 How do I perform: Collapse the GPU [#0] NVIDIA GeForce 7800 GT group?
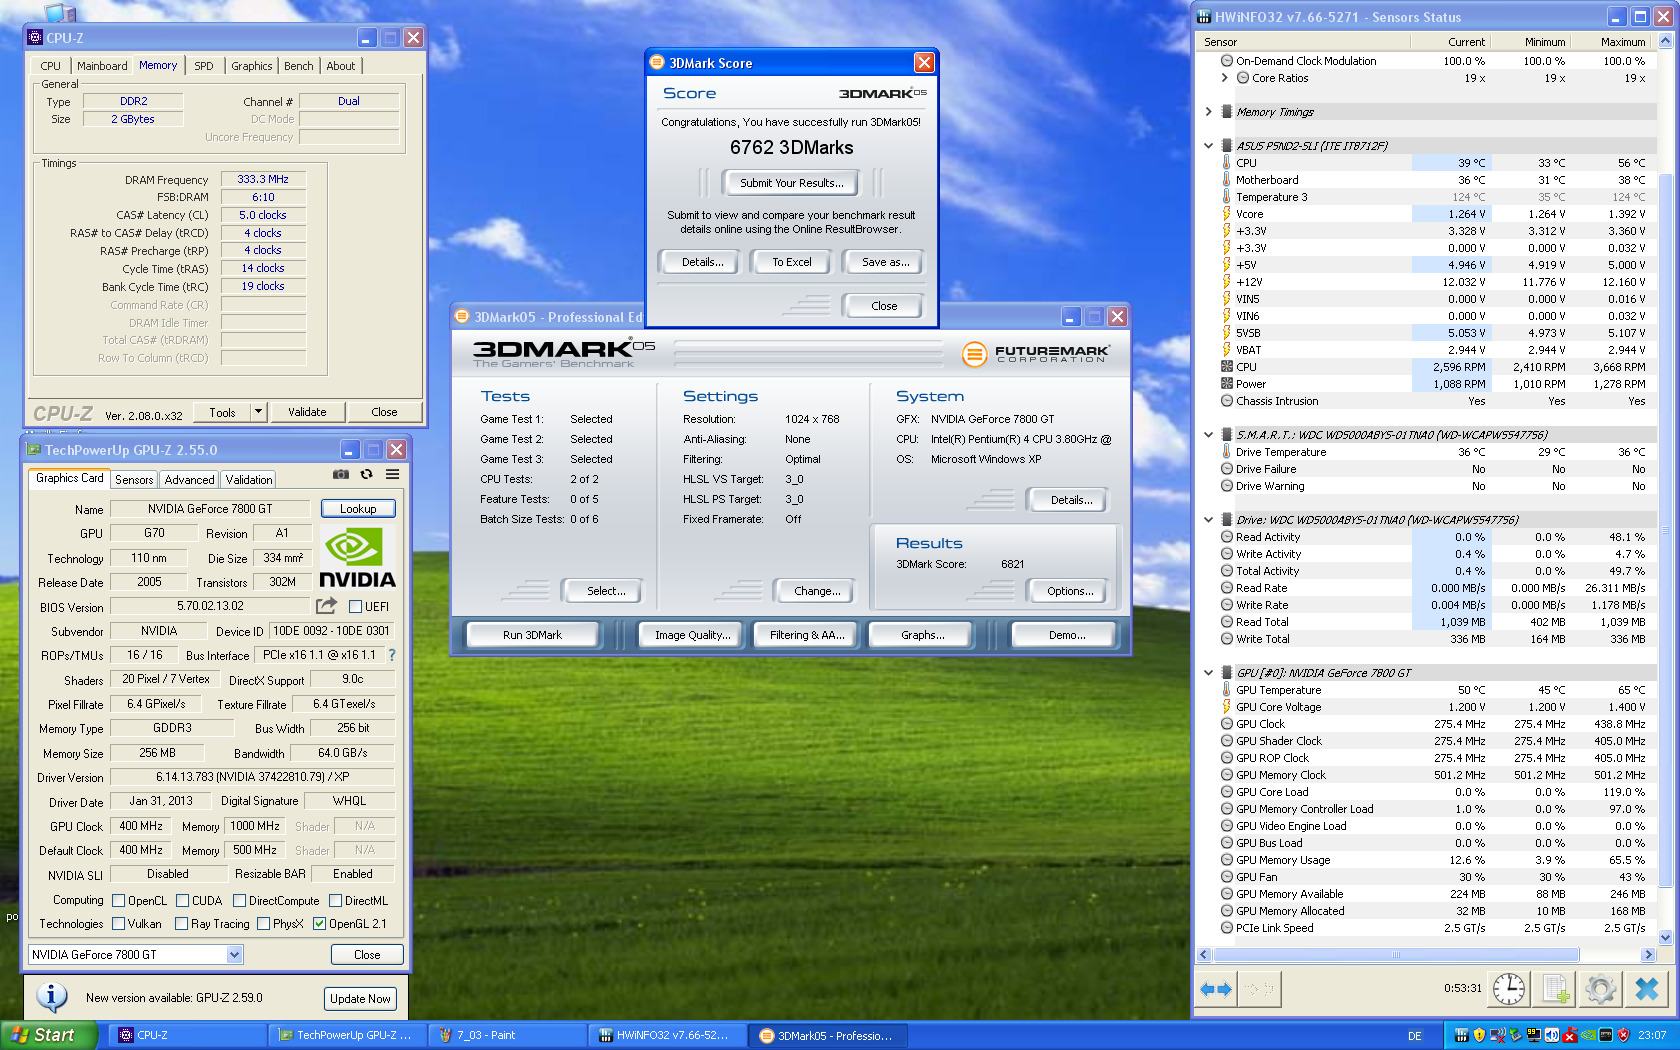[x=1208, y=673]
